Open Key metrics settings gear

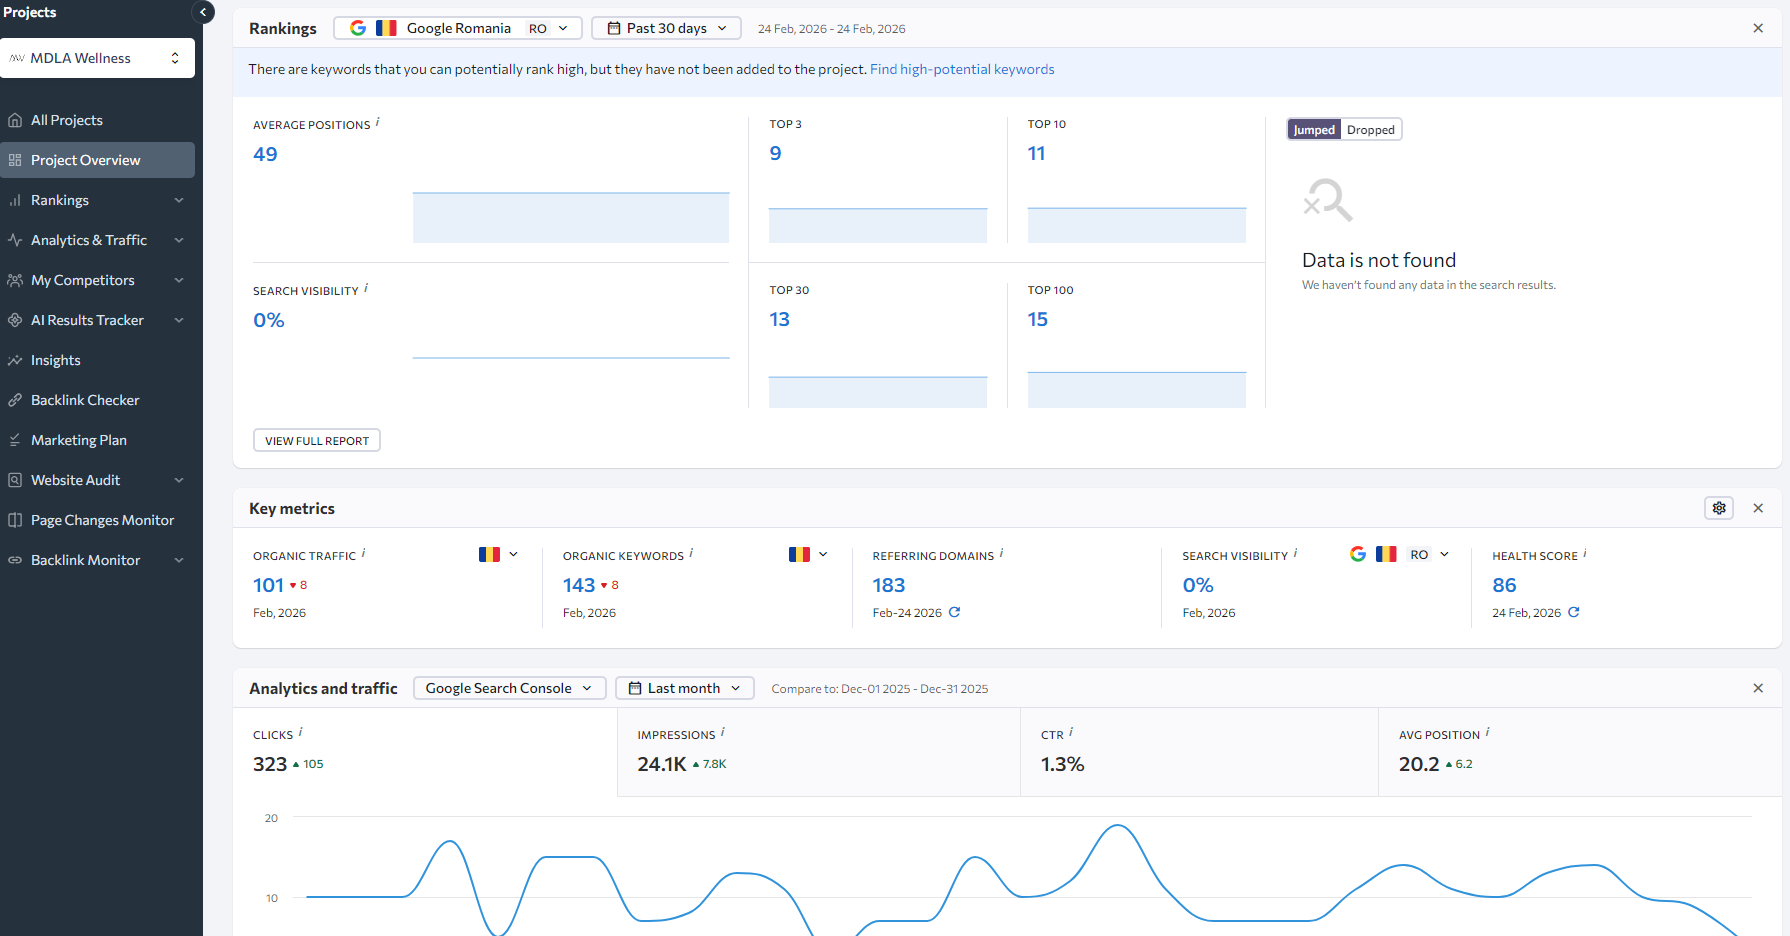pos(1719,508)
